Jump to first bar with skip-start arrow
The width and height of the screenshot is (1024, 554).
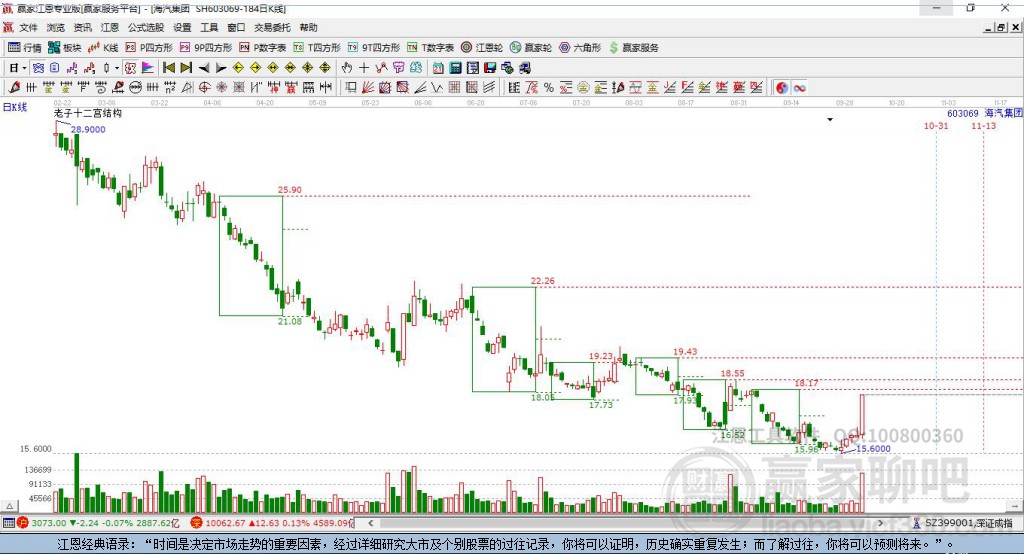coord(169,68)
